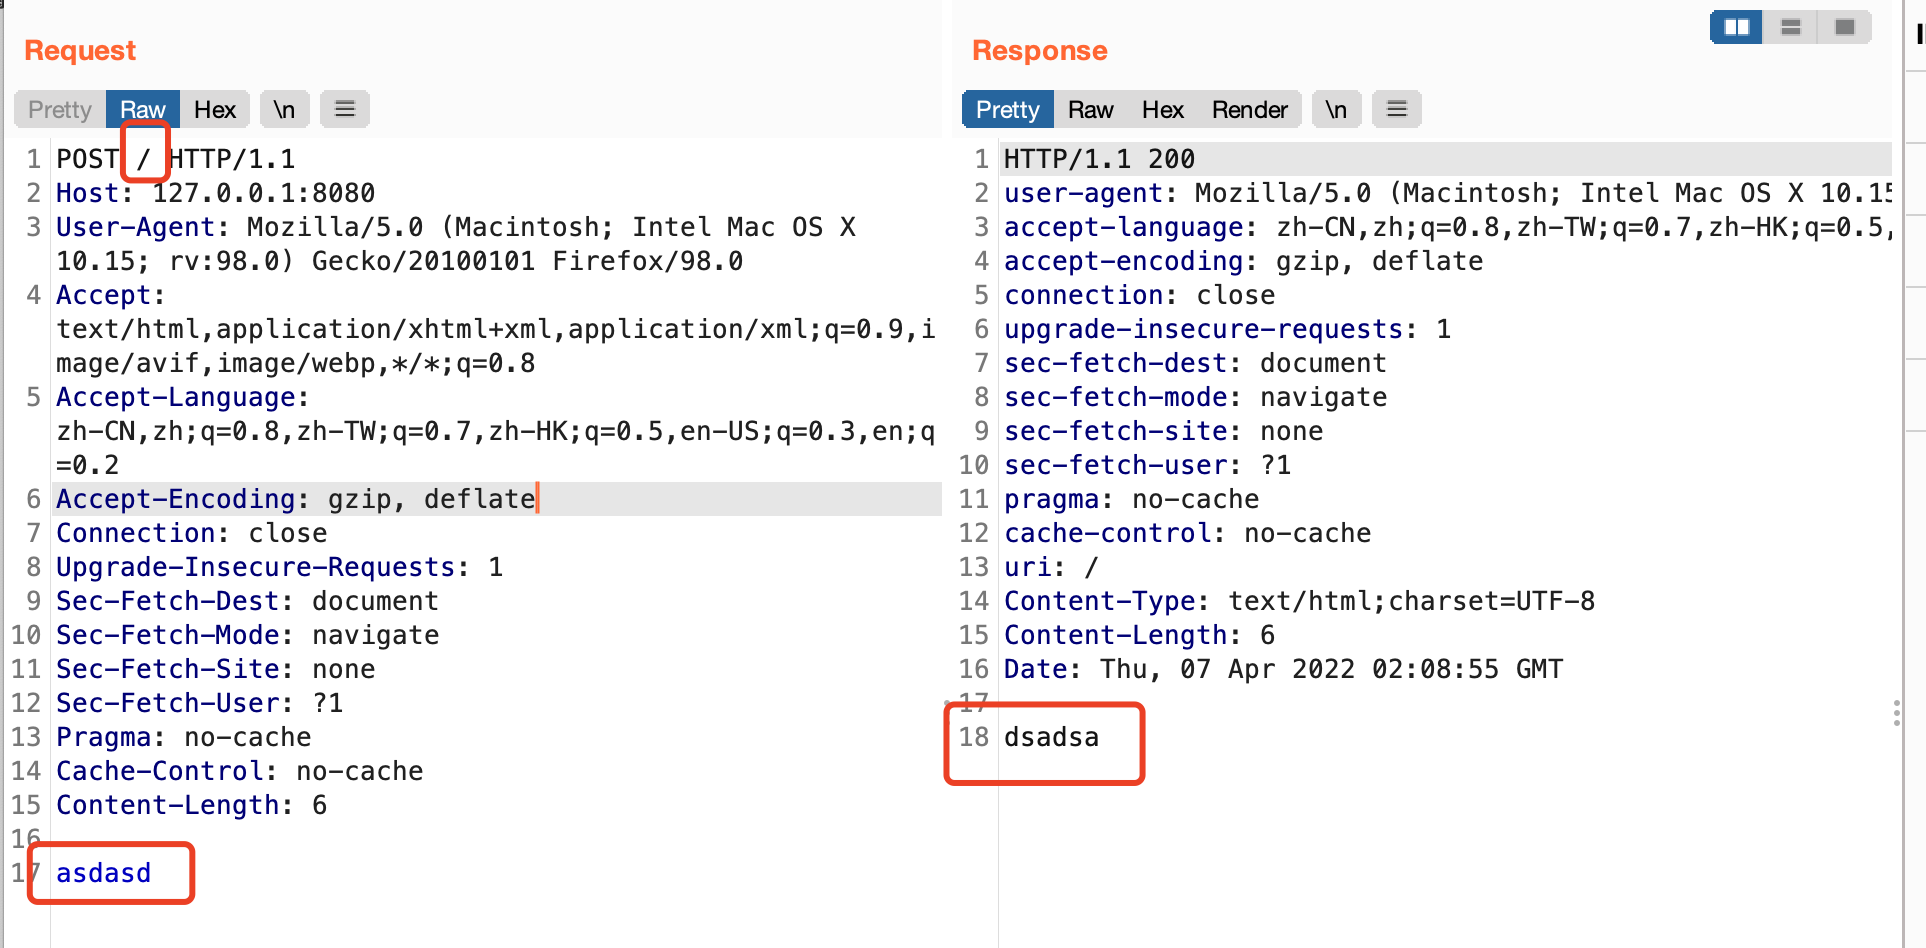Click 'Cache-Control: no-cache' in request
Screen dimensions: 1926x948
click(240, 771)
